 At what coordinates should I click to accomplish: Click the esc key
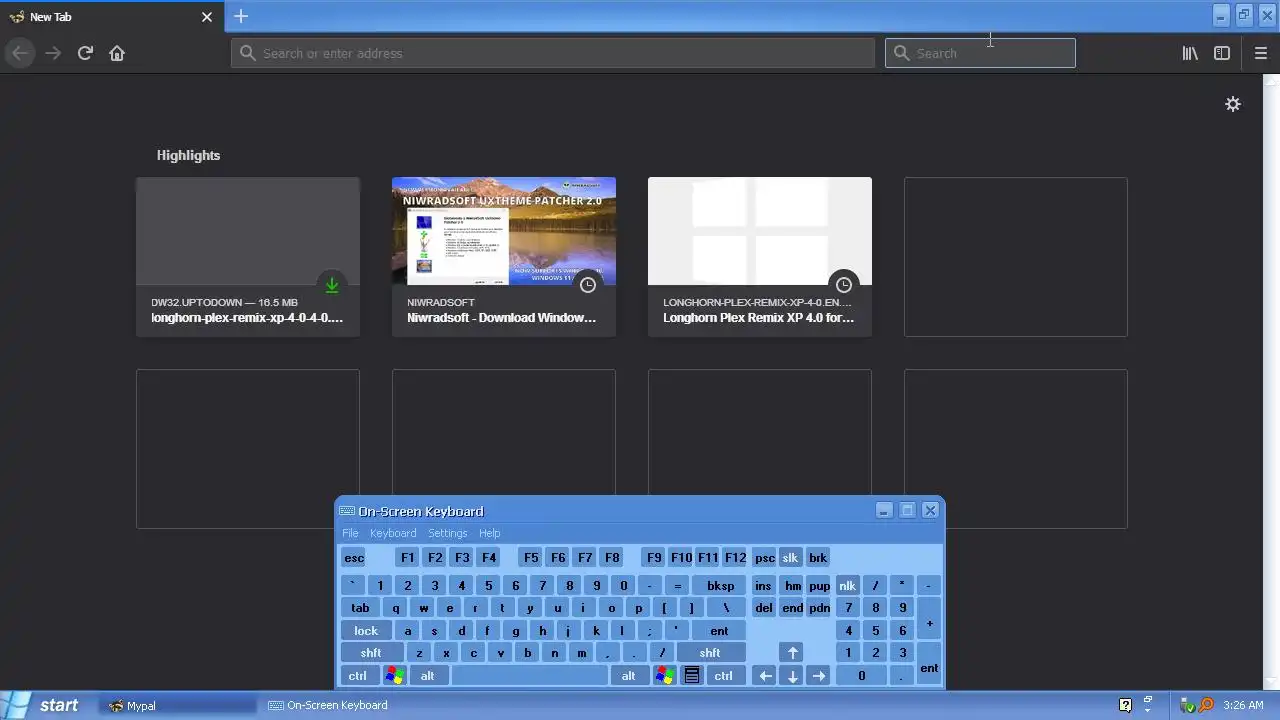pyautogui.click(x=354, y=558)
